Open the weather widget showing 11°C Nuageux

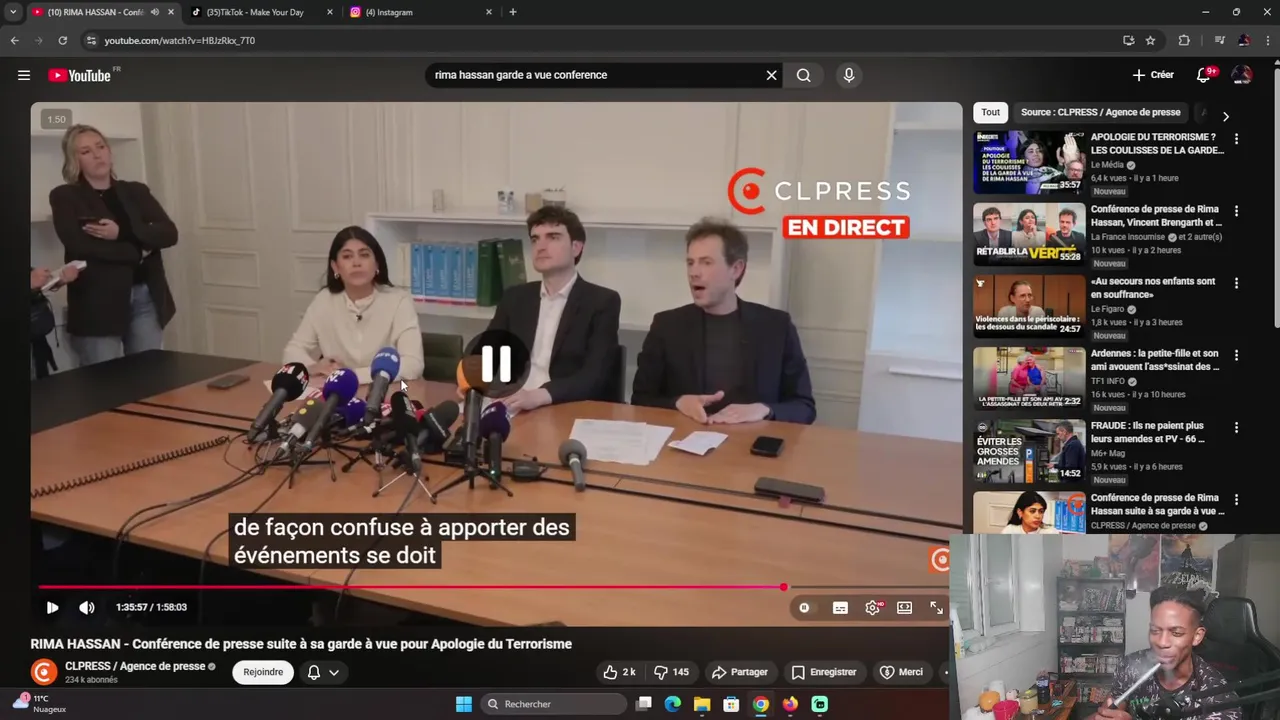click(x=40, y=704)
